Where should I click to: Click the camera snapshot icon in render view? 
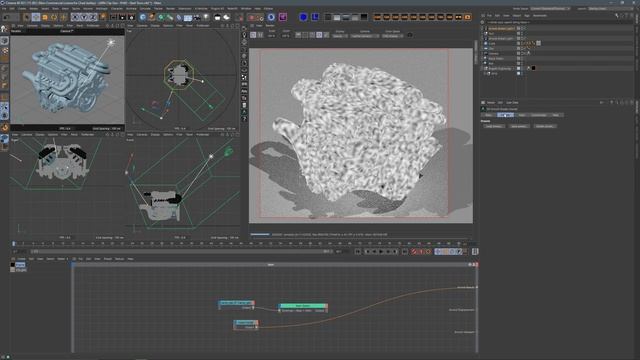pyautogui.click(x=410, y=36)
